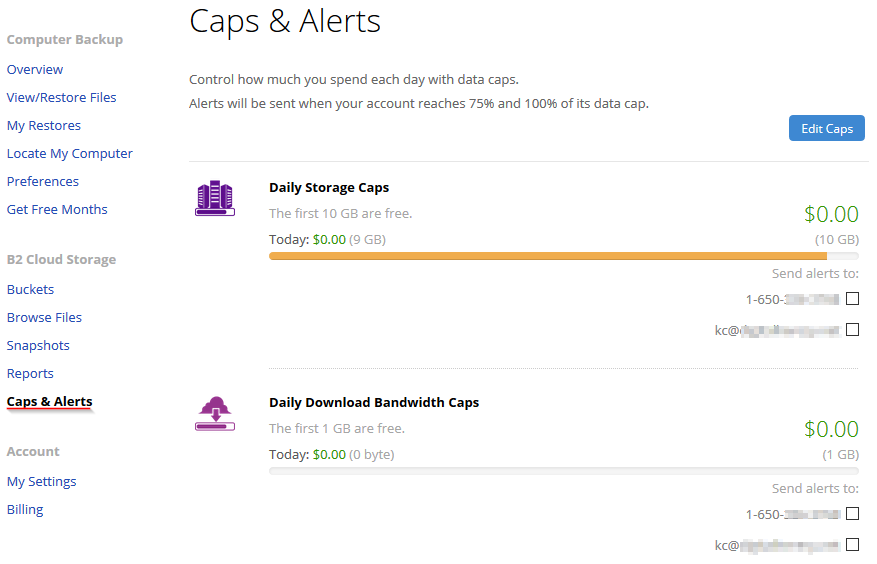Click the Daily Storage Caps server icon
This screenshot has height=564, width=877.
coord(215,198)
